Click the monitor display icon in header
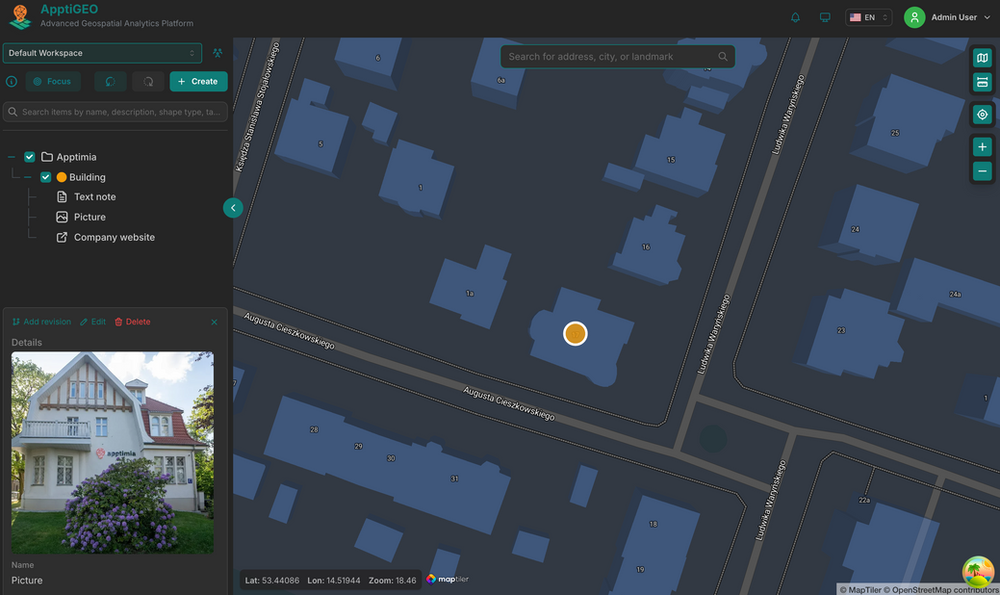 click(825, 17)
